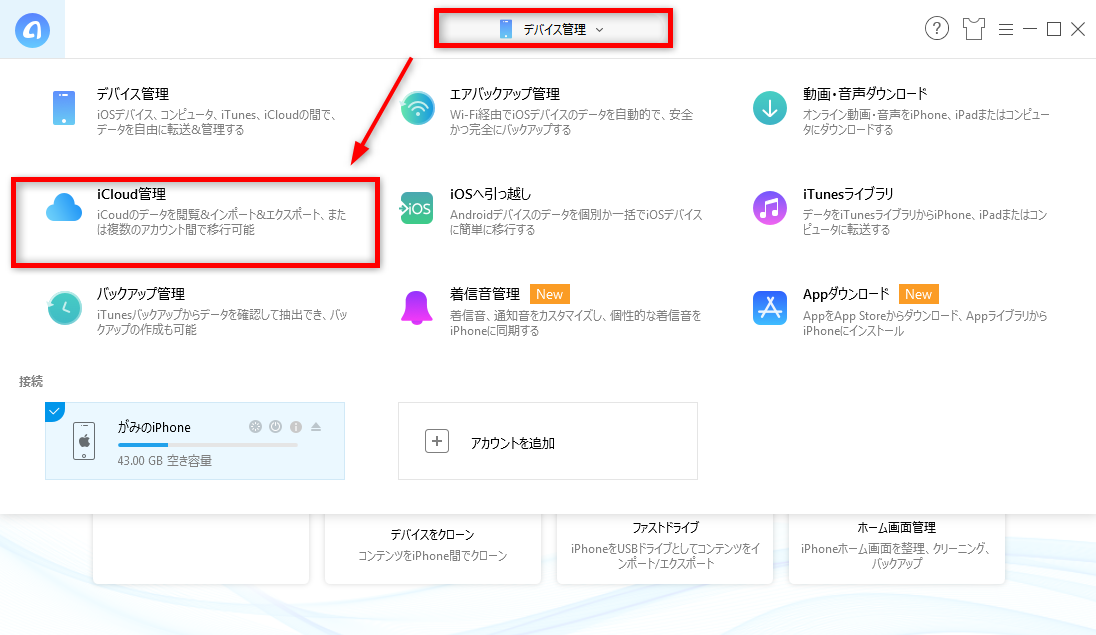Select the 着信音管理 menu title
The height and width of the screenshot is (635, 1096).
click(484, 294)
